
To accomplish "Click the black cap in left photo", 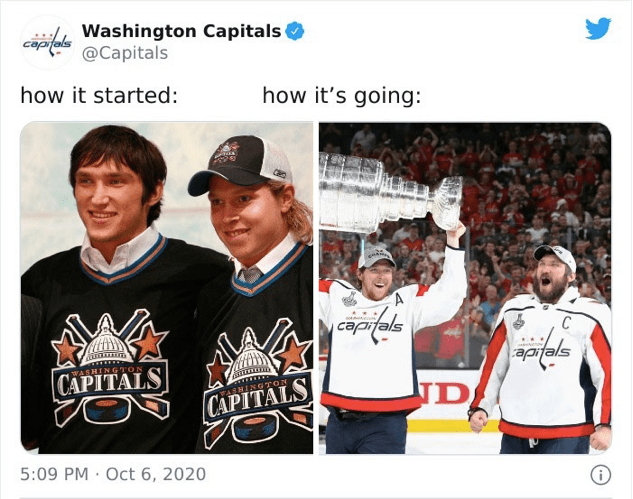I will [241, 164].
